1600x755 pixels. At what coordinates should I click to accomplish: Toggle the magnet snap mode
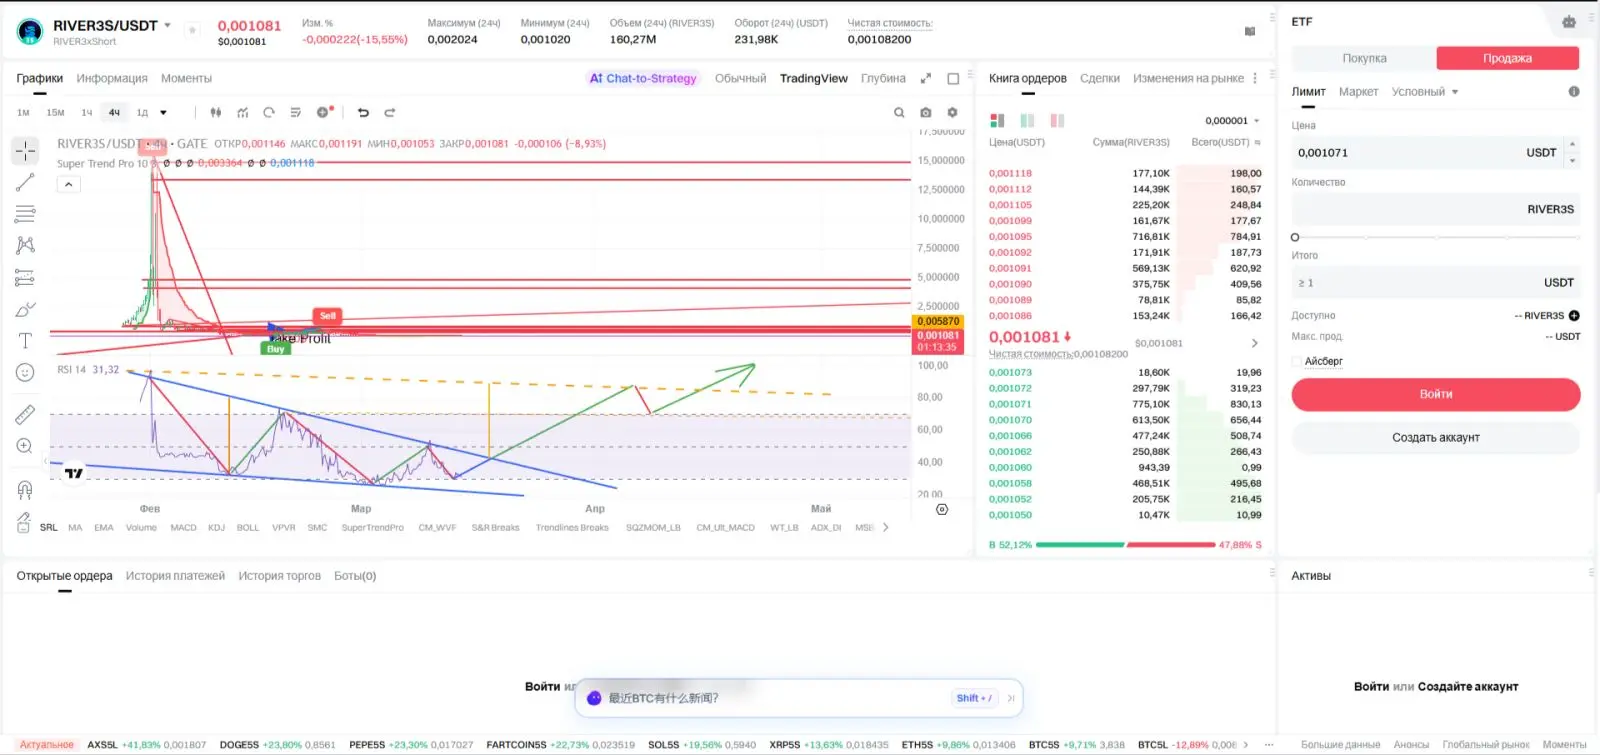(25, 490)
